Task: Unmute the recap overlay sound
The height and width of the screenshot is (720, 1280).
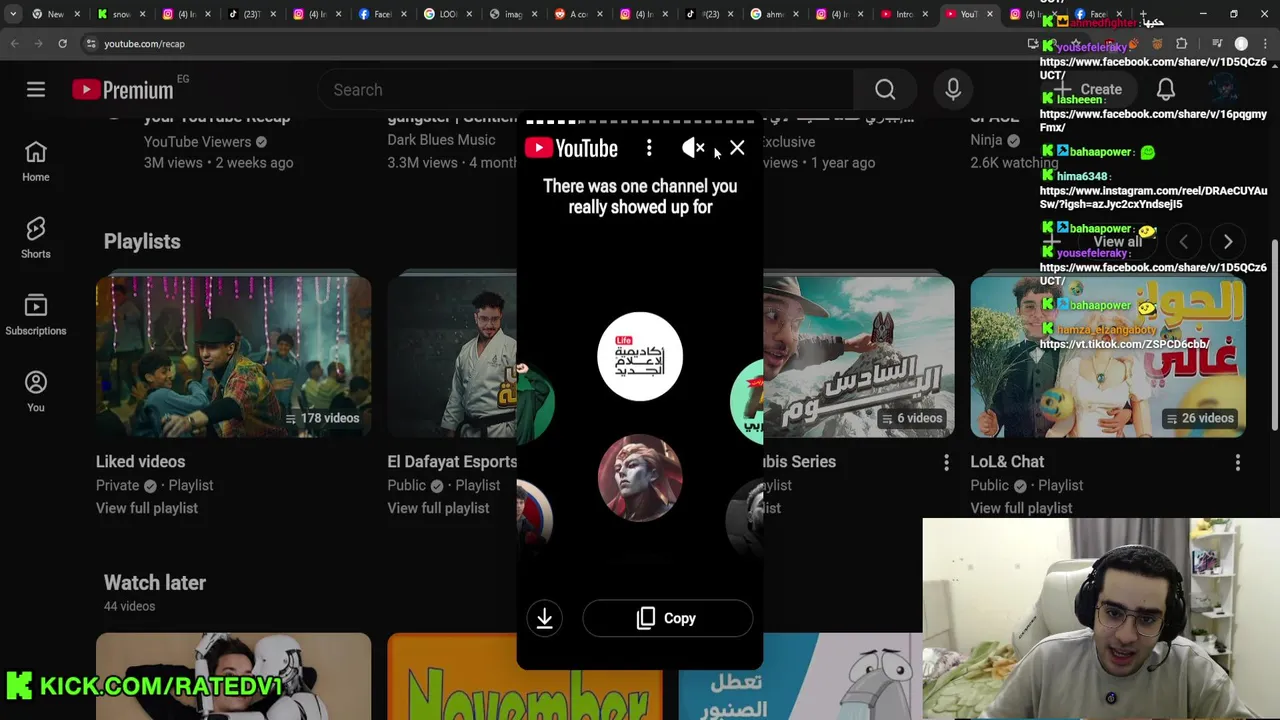Action: pos(693,148)
